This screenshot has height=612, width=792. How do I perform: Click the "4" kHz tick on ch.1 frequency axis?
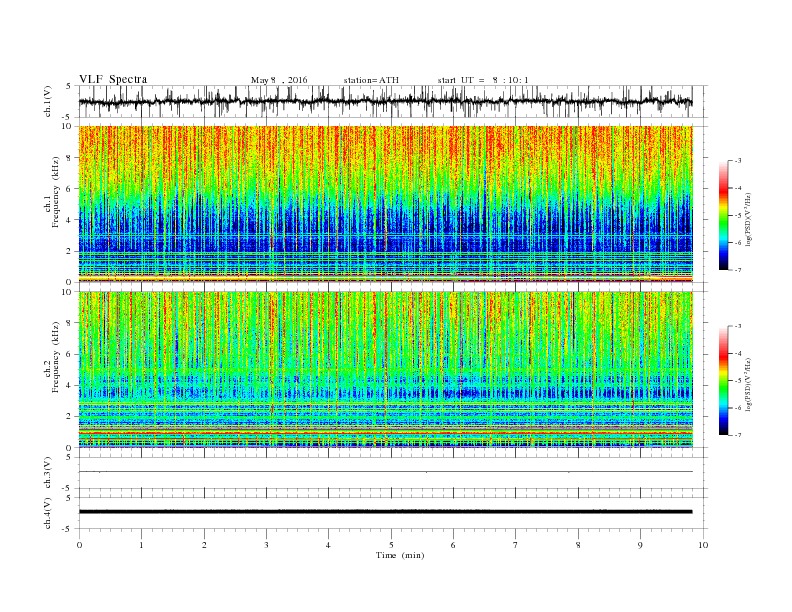[x=70, y=220]
